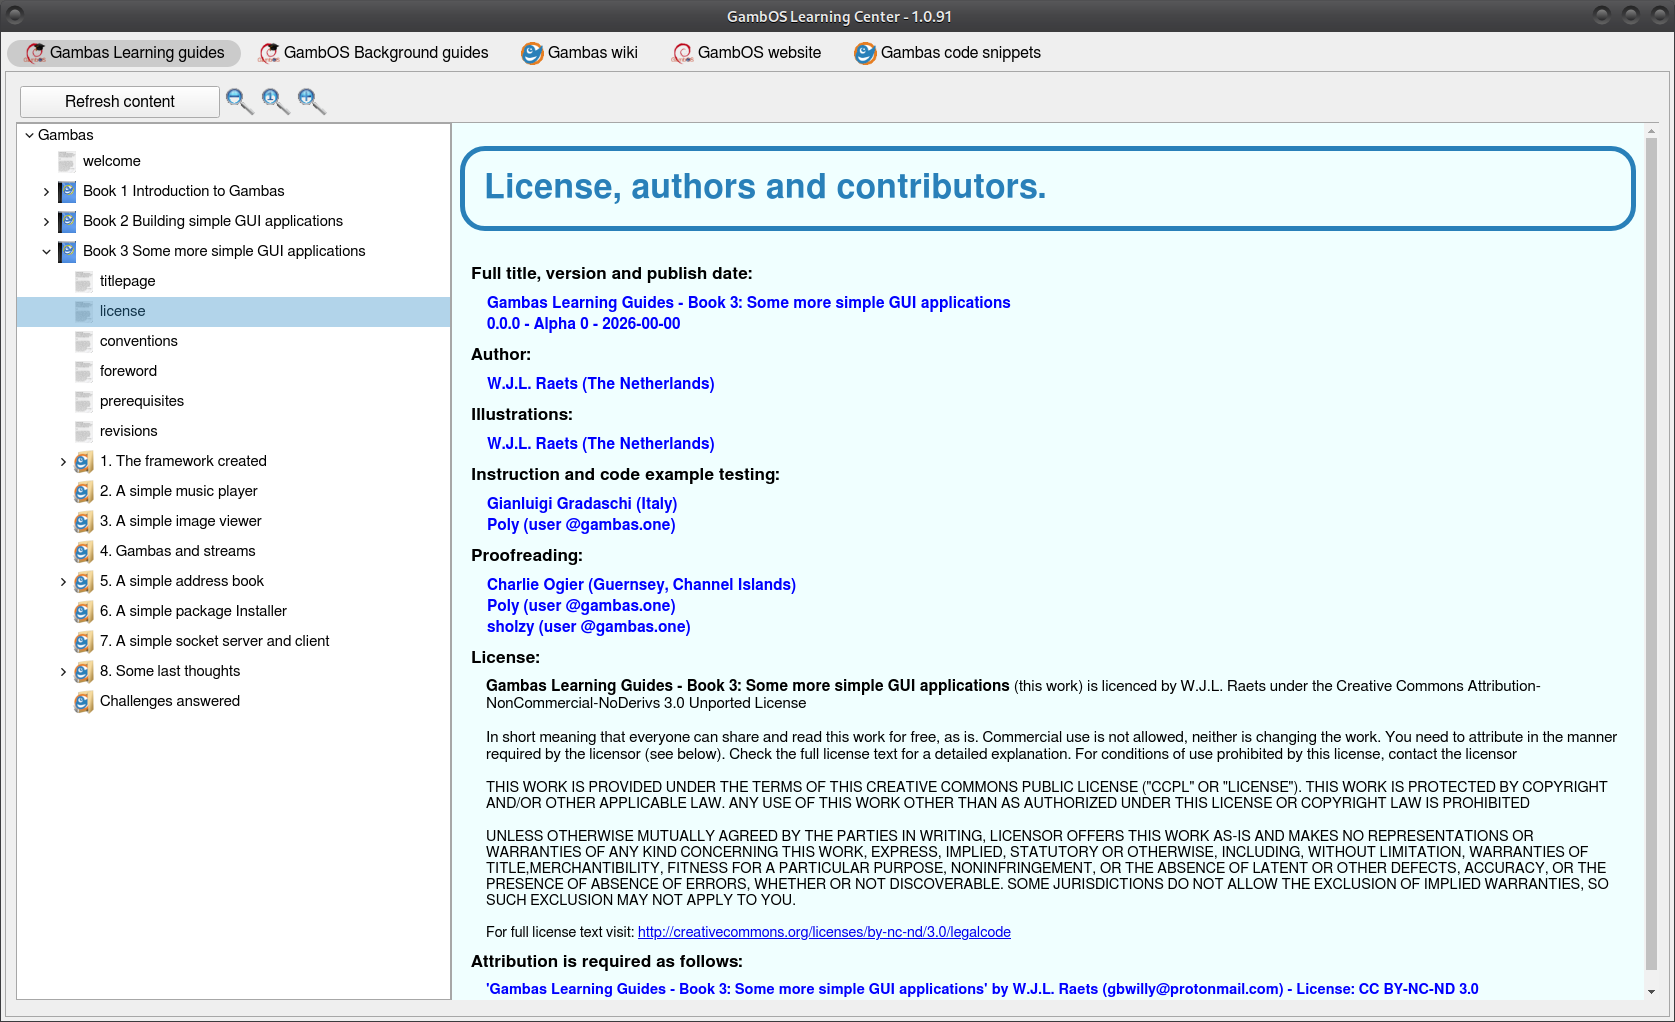The image size is (1675, 1022).
Task: Click the page icon next to welcome
Action: tap(67, 161)
